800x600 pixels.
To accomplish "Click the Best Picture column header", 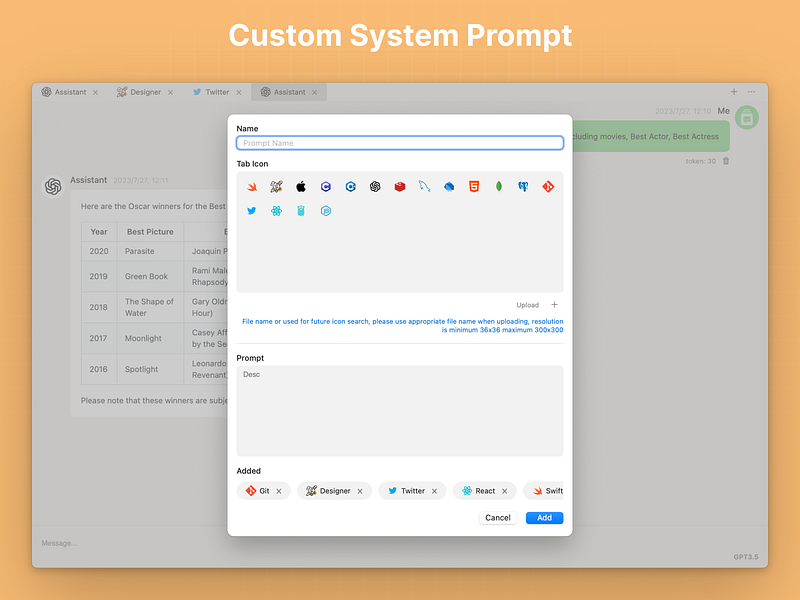I will (x=150, y=232).
